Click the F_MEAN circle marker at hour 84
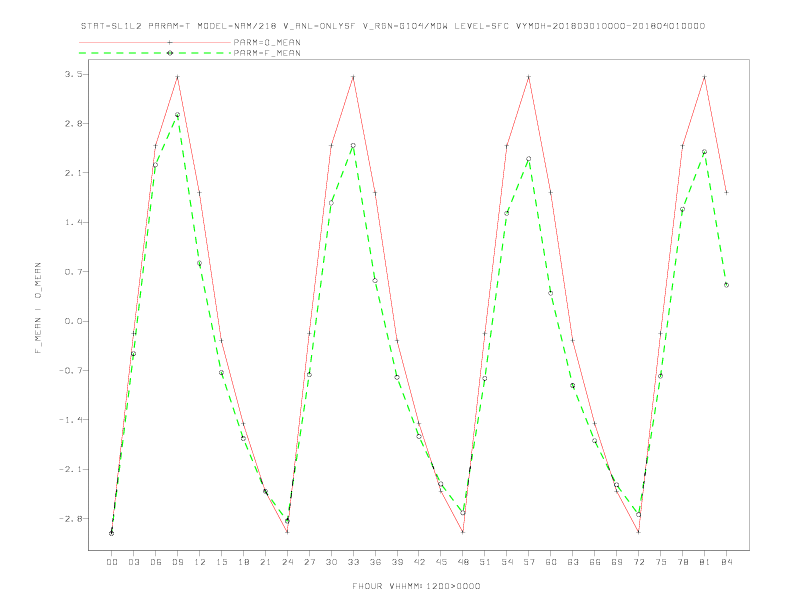The image size is (792, 612). (726, 285)
